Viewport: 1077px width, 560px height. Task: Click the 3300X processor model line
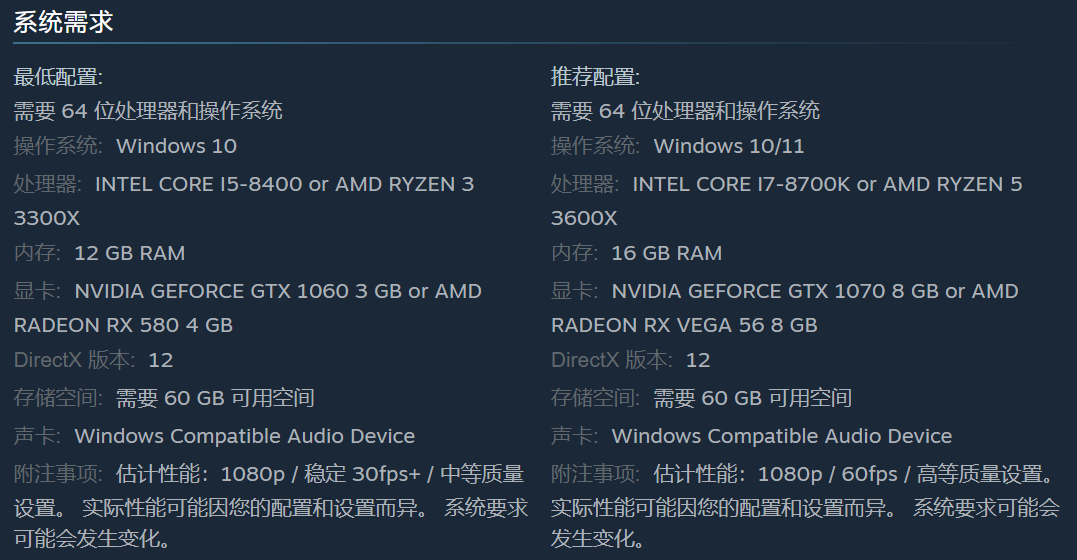pyautogui.click(x=47, y=218)
